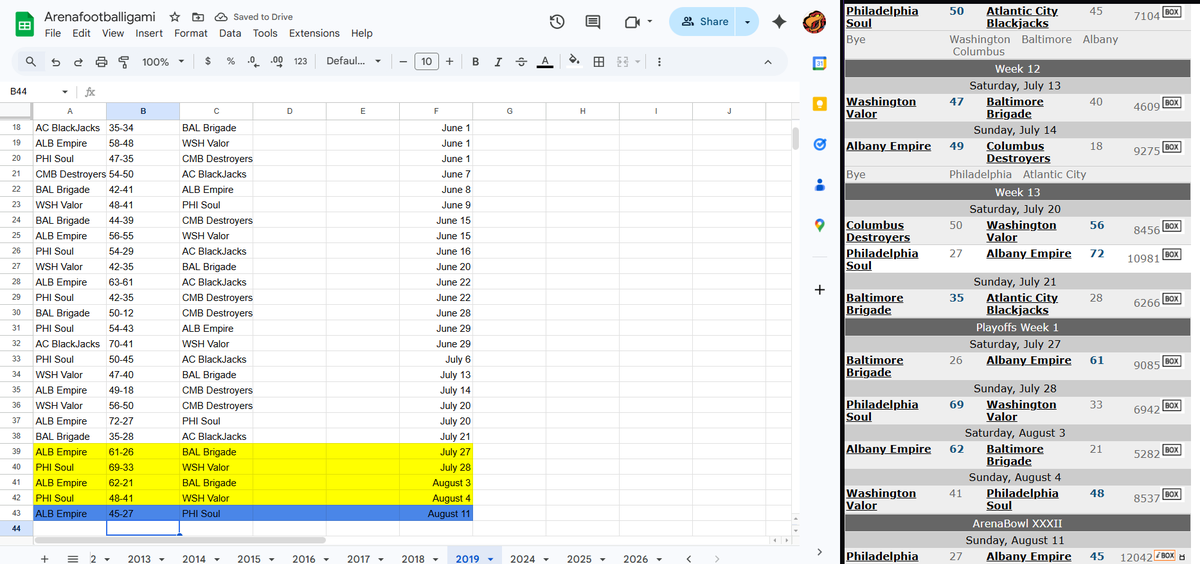Click the Share button
The width and height of the screenshot is (1200, 564).
704,22
